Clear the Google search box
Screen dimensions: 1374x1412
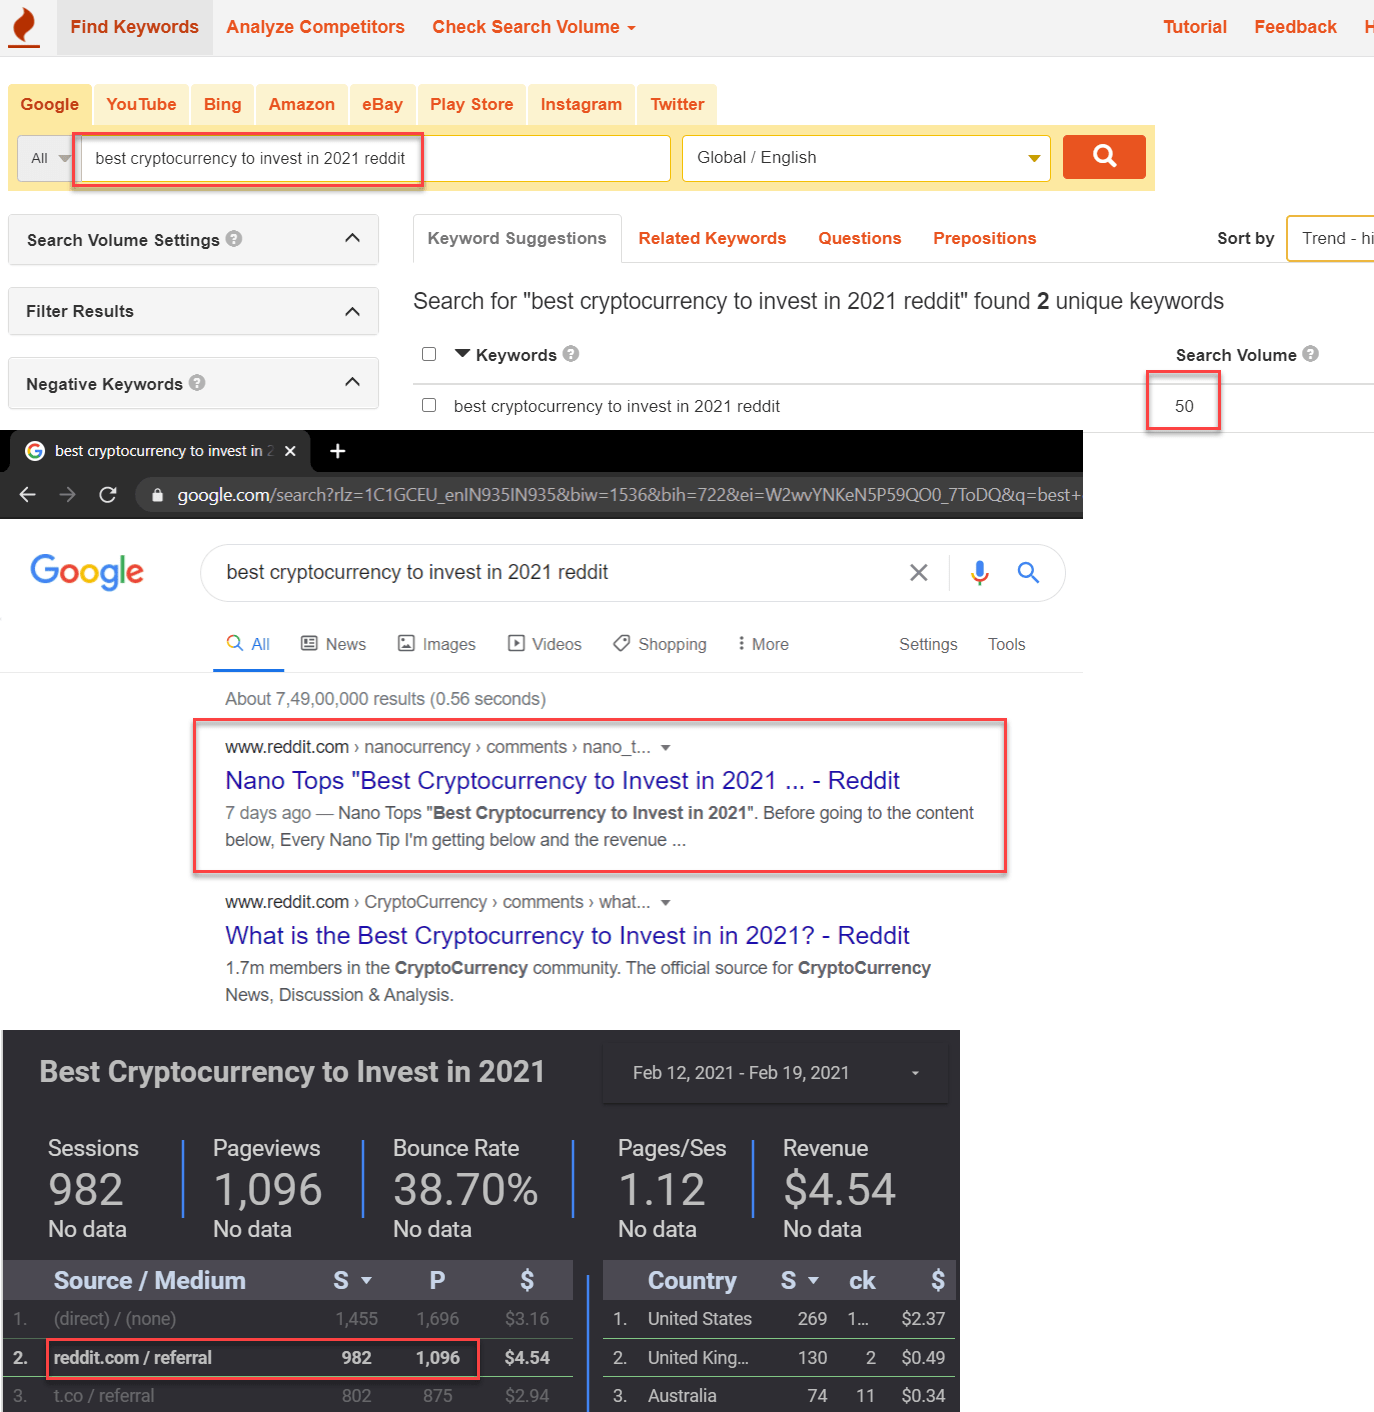point(918,572)
